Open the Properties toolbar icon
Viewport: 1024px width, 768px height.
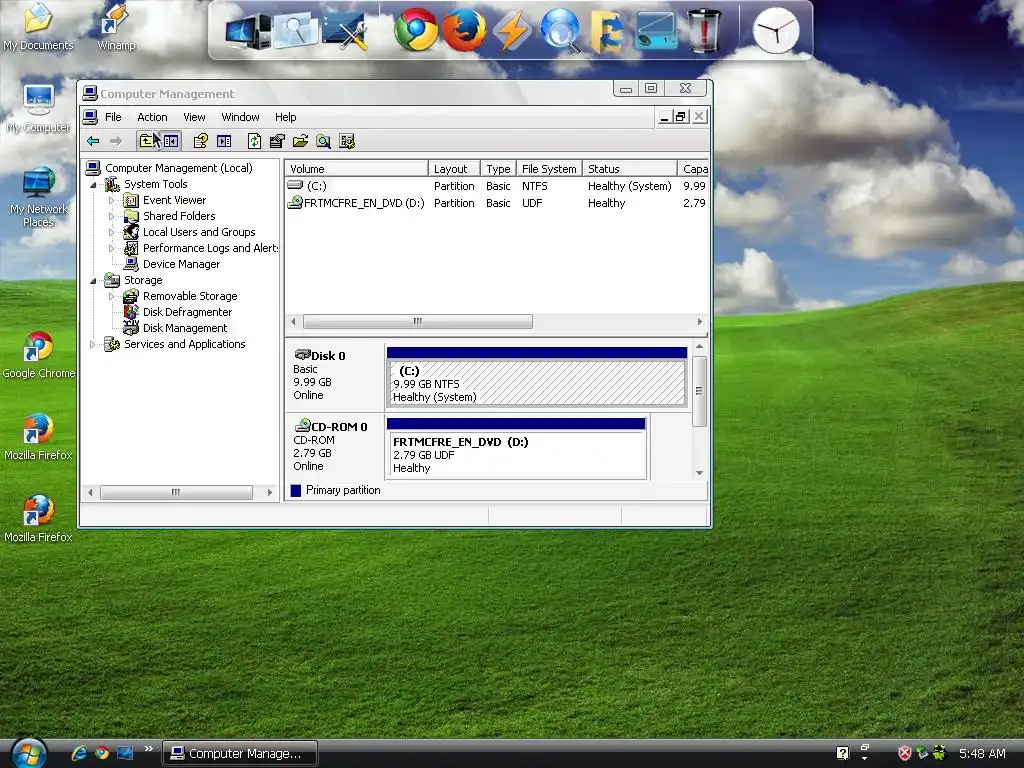(x=277, y=141)
